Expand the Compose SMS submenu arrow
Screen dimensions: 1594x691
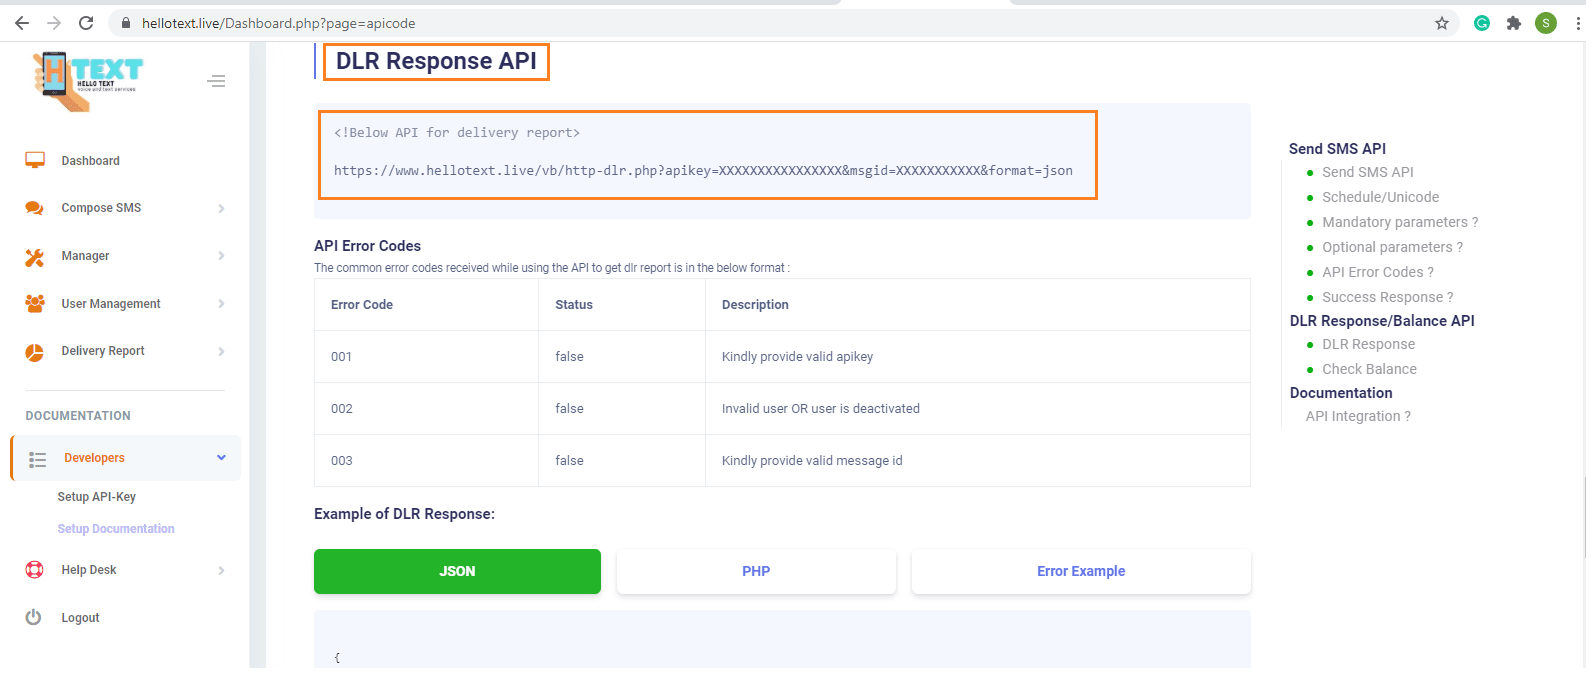(221, 209)
